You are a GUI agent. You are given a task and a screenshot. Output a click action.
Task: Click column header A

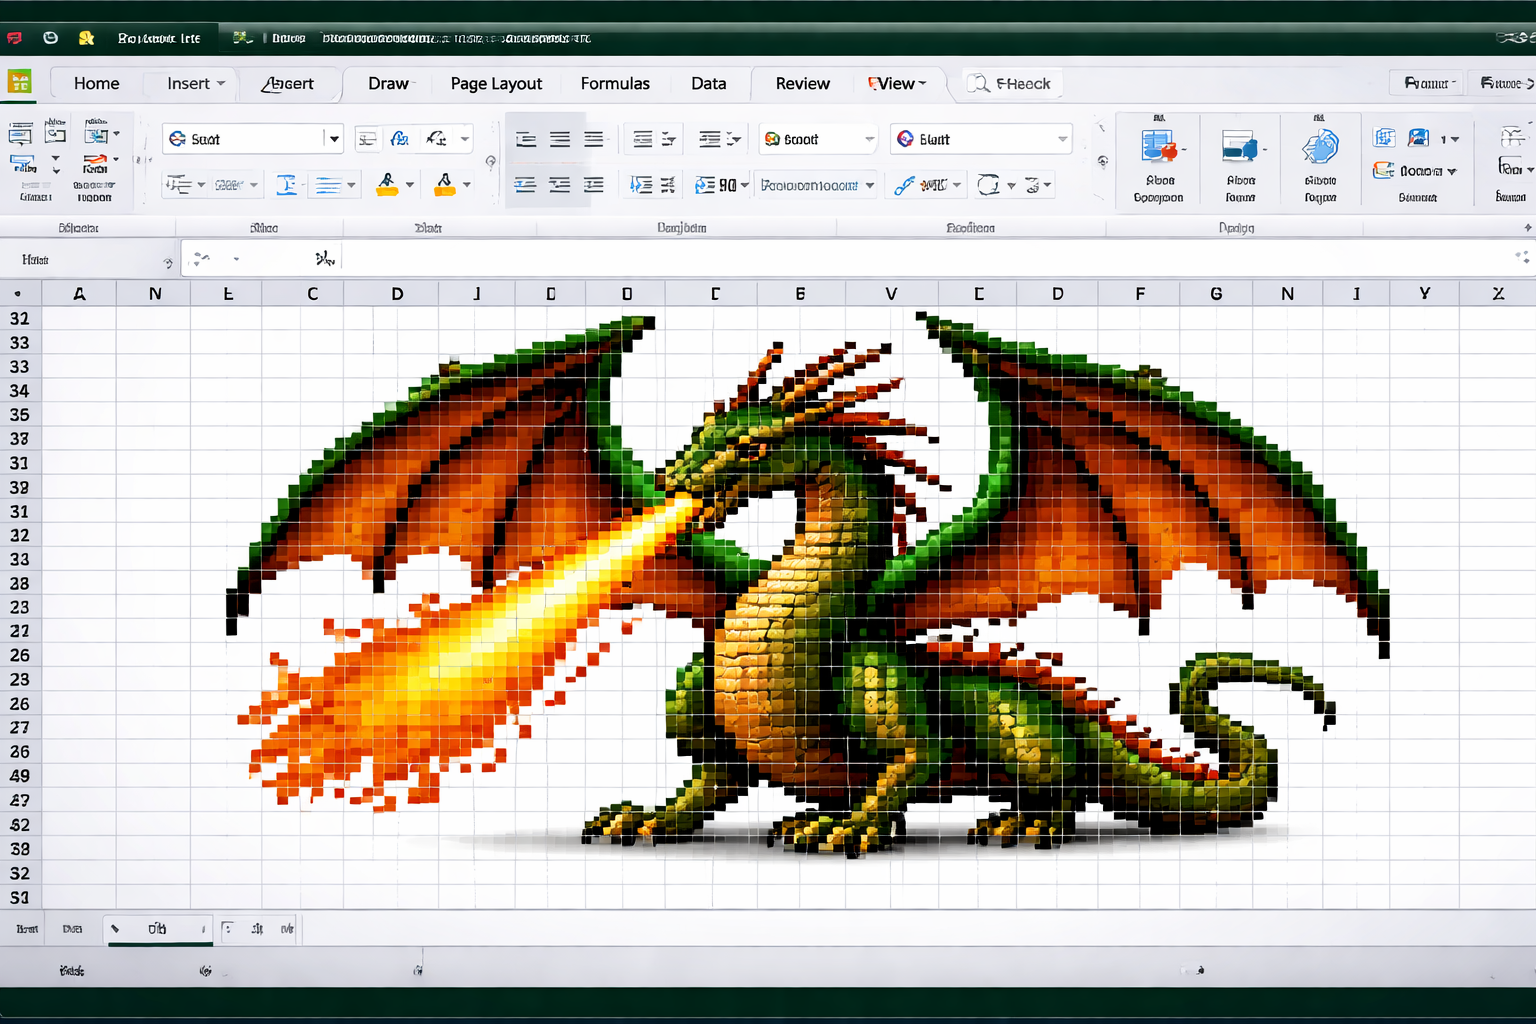pyautogui.click(x=79, y=294)
